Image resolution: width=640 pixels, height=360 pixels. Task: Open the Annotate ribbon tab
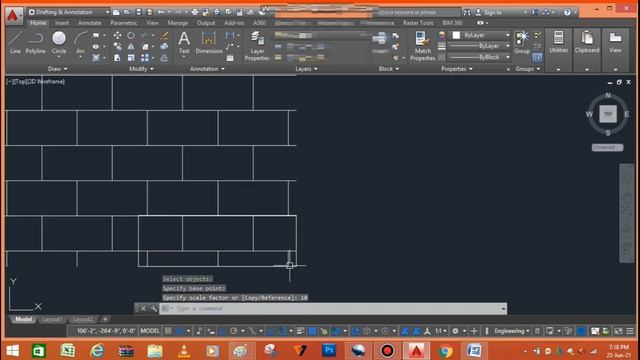[89, 23]
